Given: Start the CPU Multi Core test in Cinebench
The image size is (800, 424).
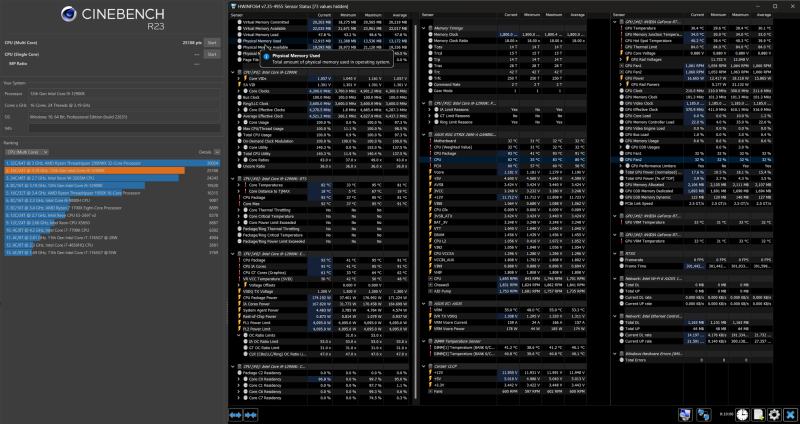Looking at the screenshot, I should click(212, 43).
